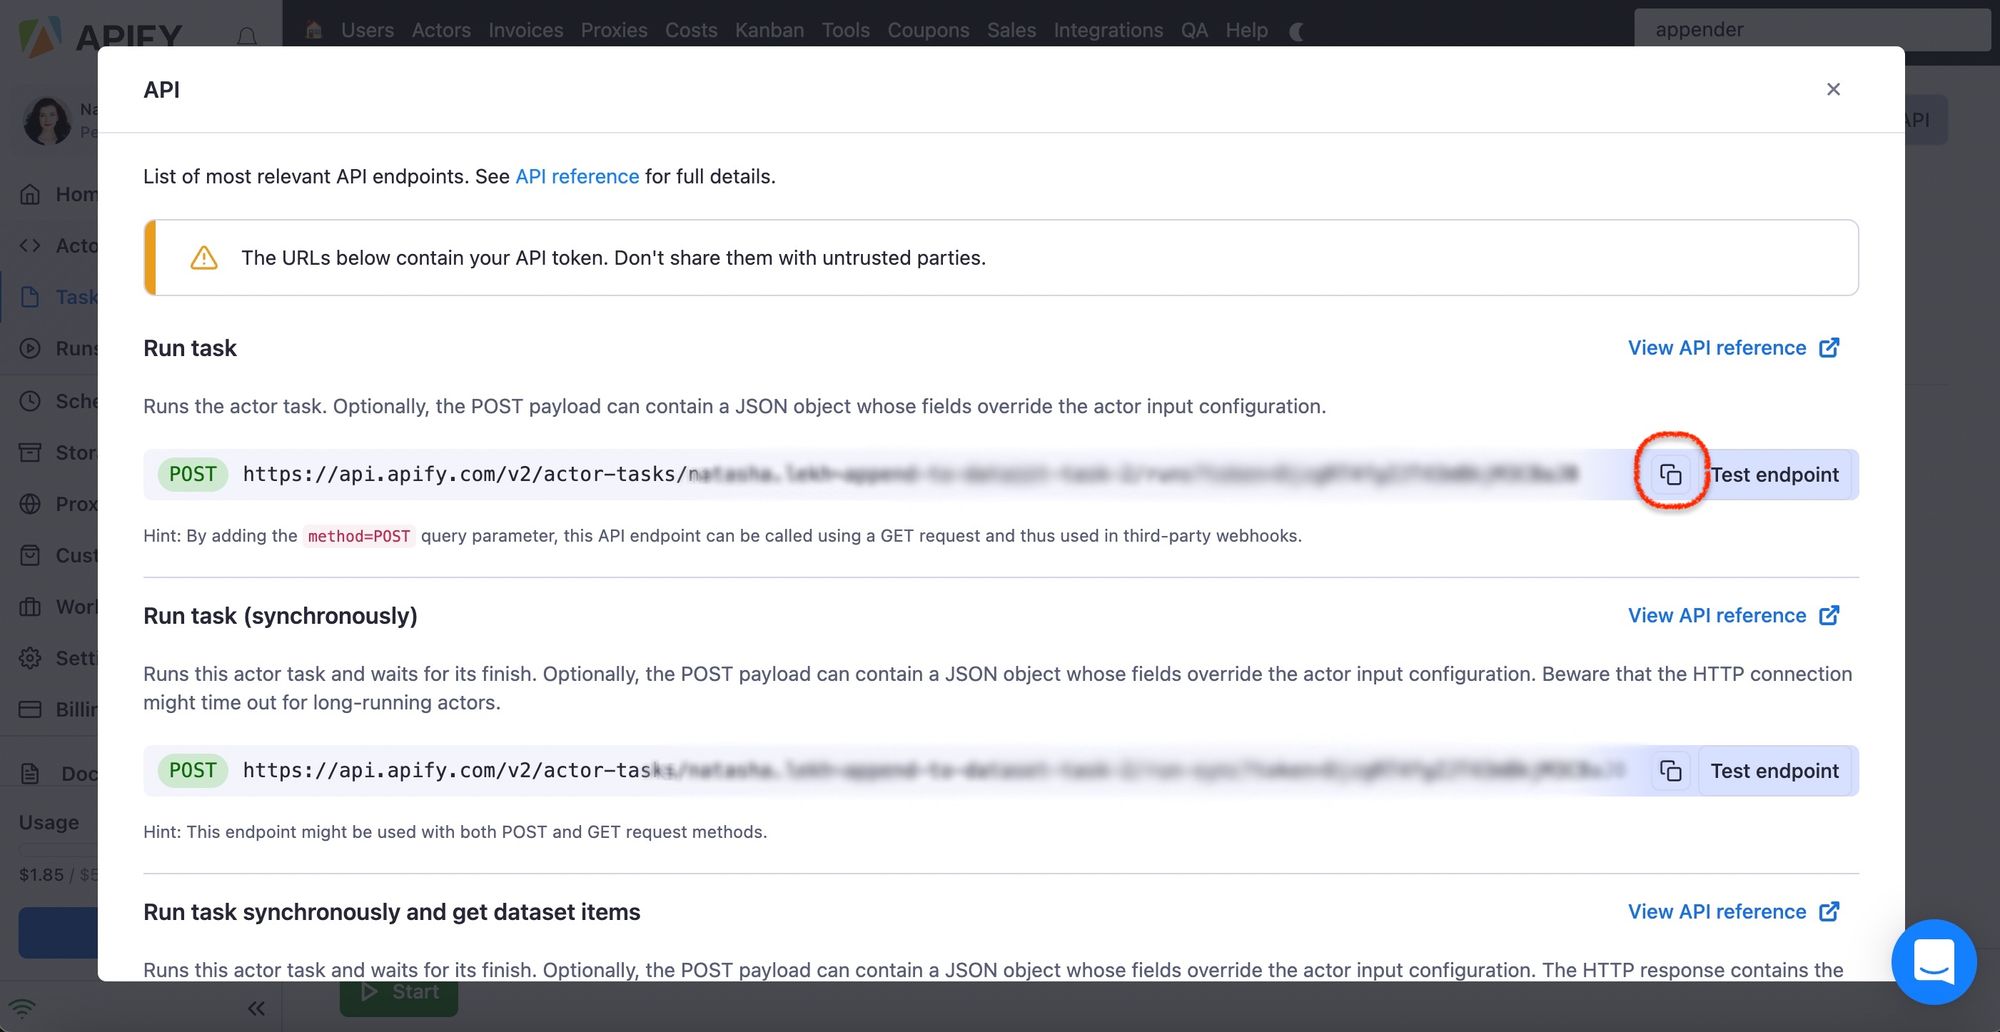Open the Intercom chat bubble
This screenshot has height=1032, width=2000.
click(1934, 962)
